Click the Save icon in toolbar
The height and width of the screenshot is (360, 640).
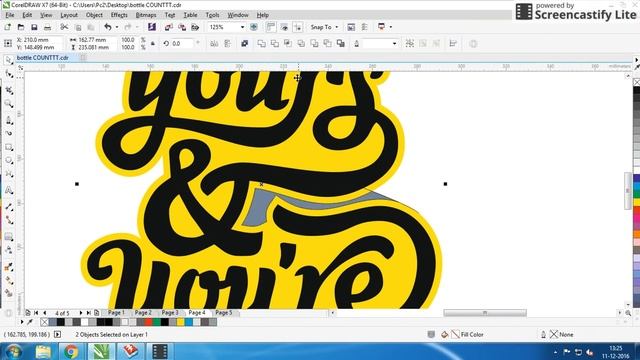point(34,27)
